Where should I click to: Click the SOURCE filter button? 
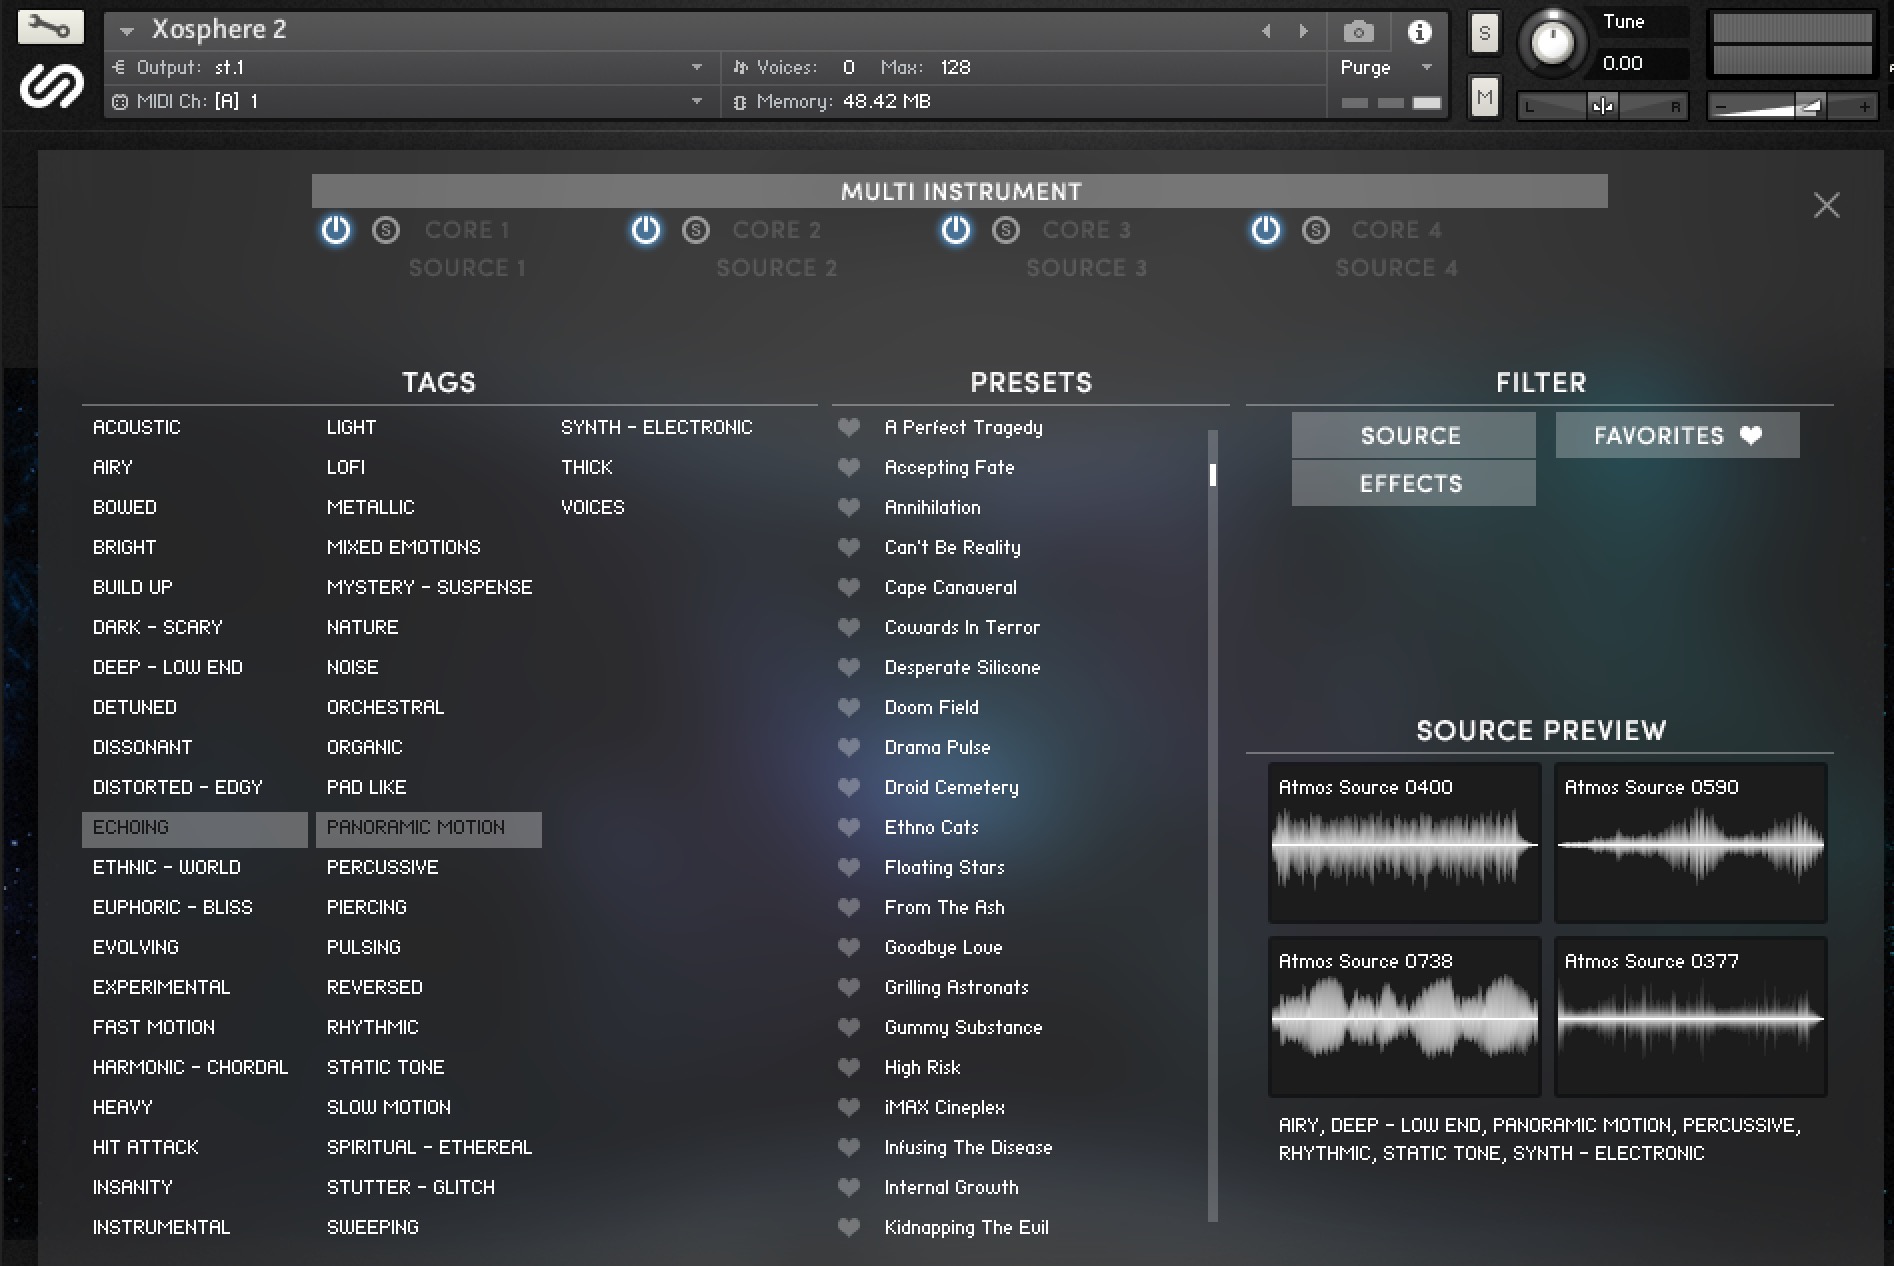pyautogui.click(x=1413, y=435)
